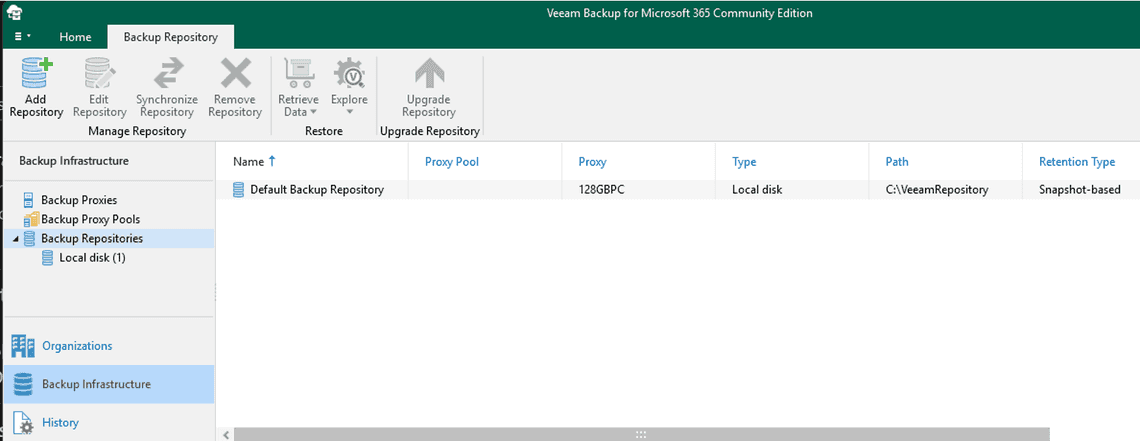Click the Backup Proxy Pools tree icon
Screen dimensions: 1140x441
click(x=31, y=219)
